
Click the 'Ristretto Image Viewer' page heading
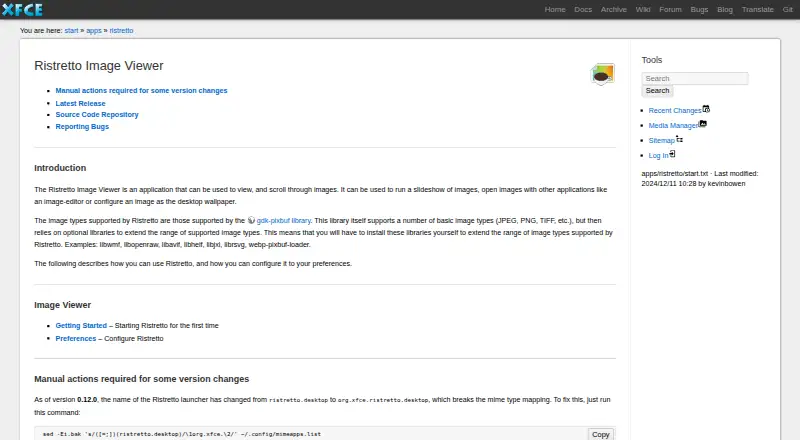pyautogui.click(x=98, y=66)
